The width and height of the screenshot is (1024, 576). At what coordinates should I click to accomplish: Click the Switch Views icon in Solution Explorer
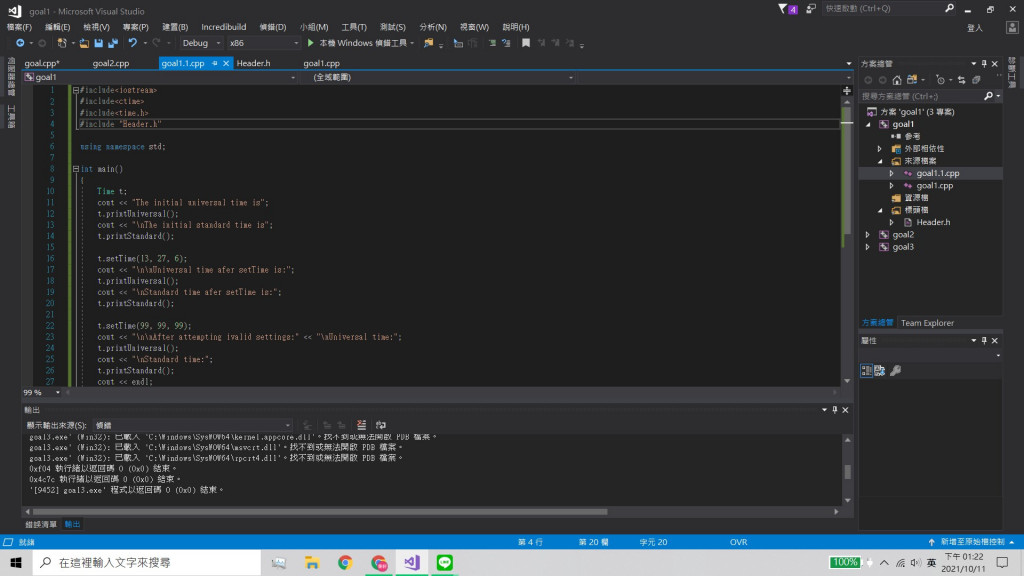click(x=912, y=80)
